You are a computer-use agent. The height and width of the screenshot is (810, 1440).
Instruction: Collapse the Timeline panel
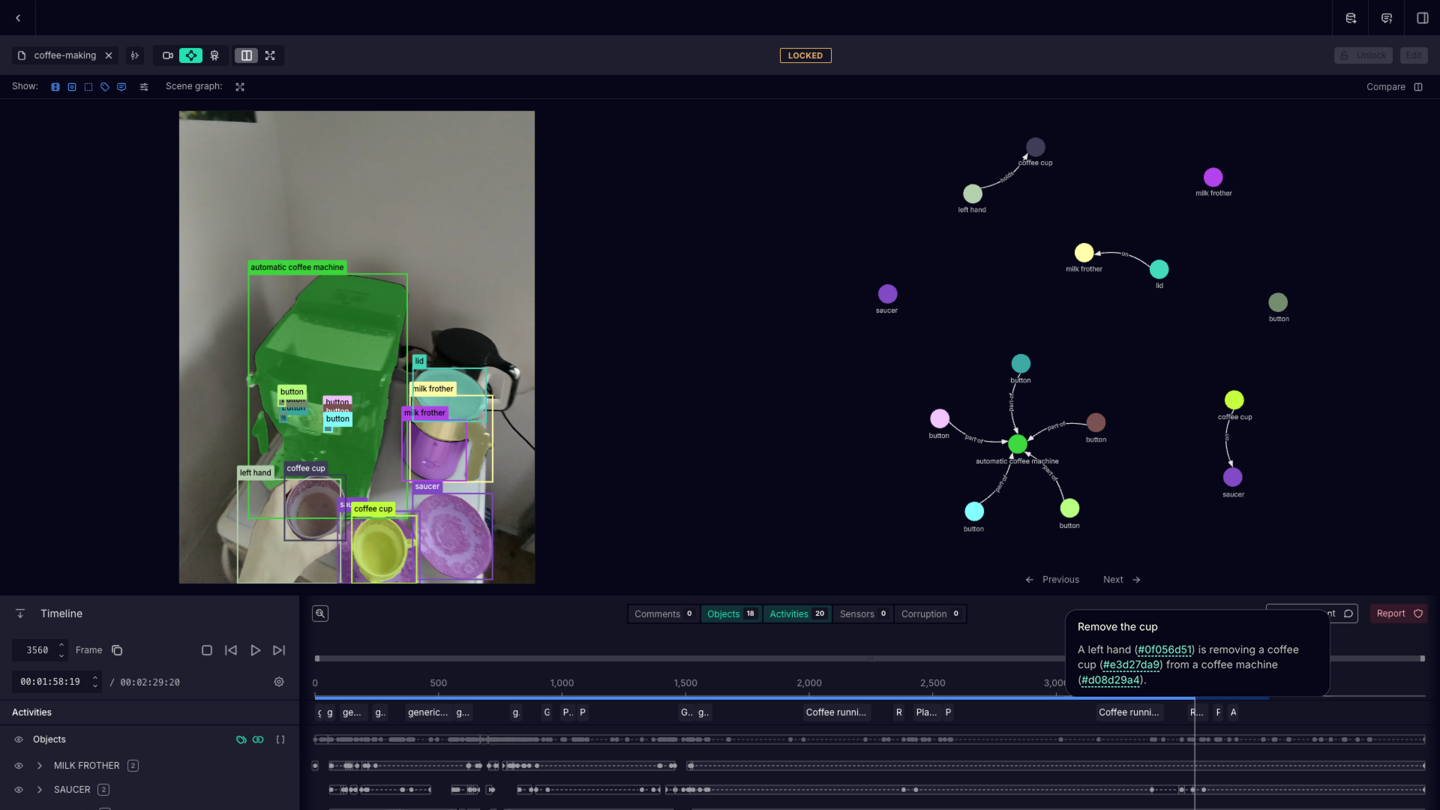[20, 614]
